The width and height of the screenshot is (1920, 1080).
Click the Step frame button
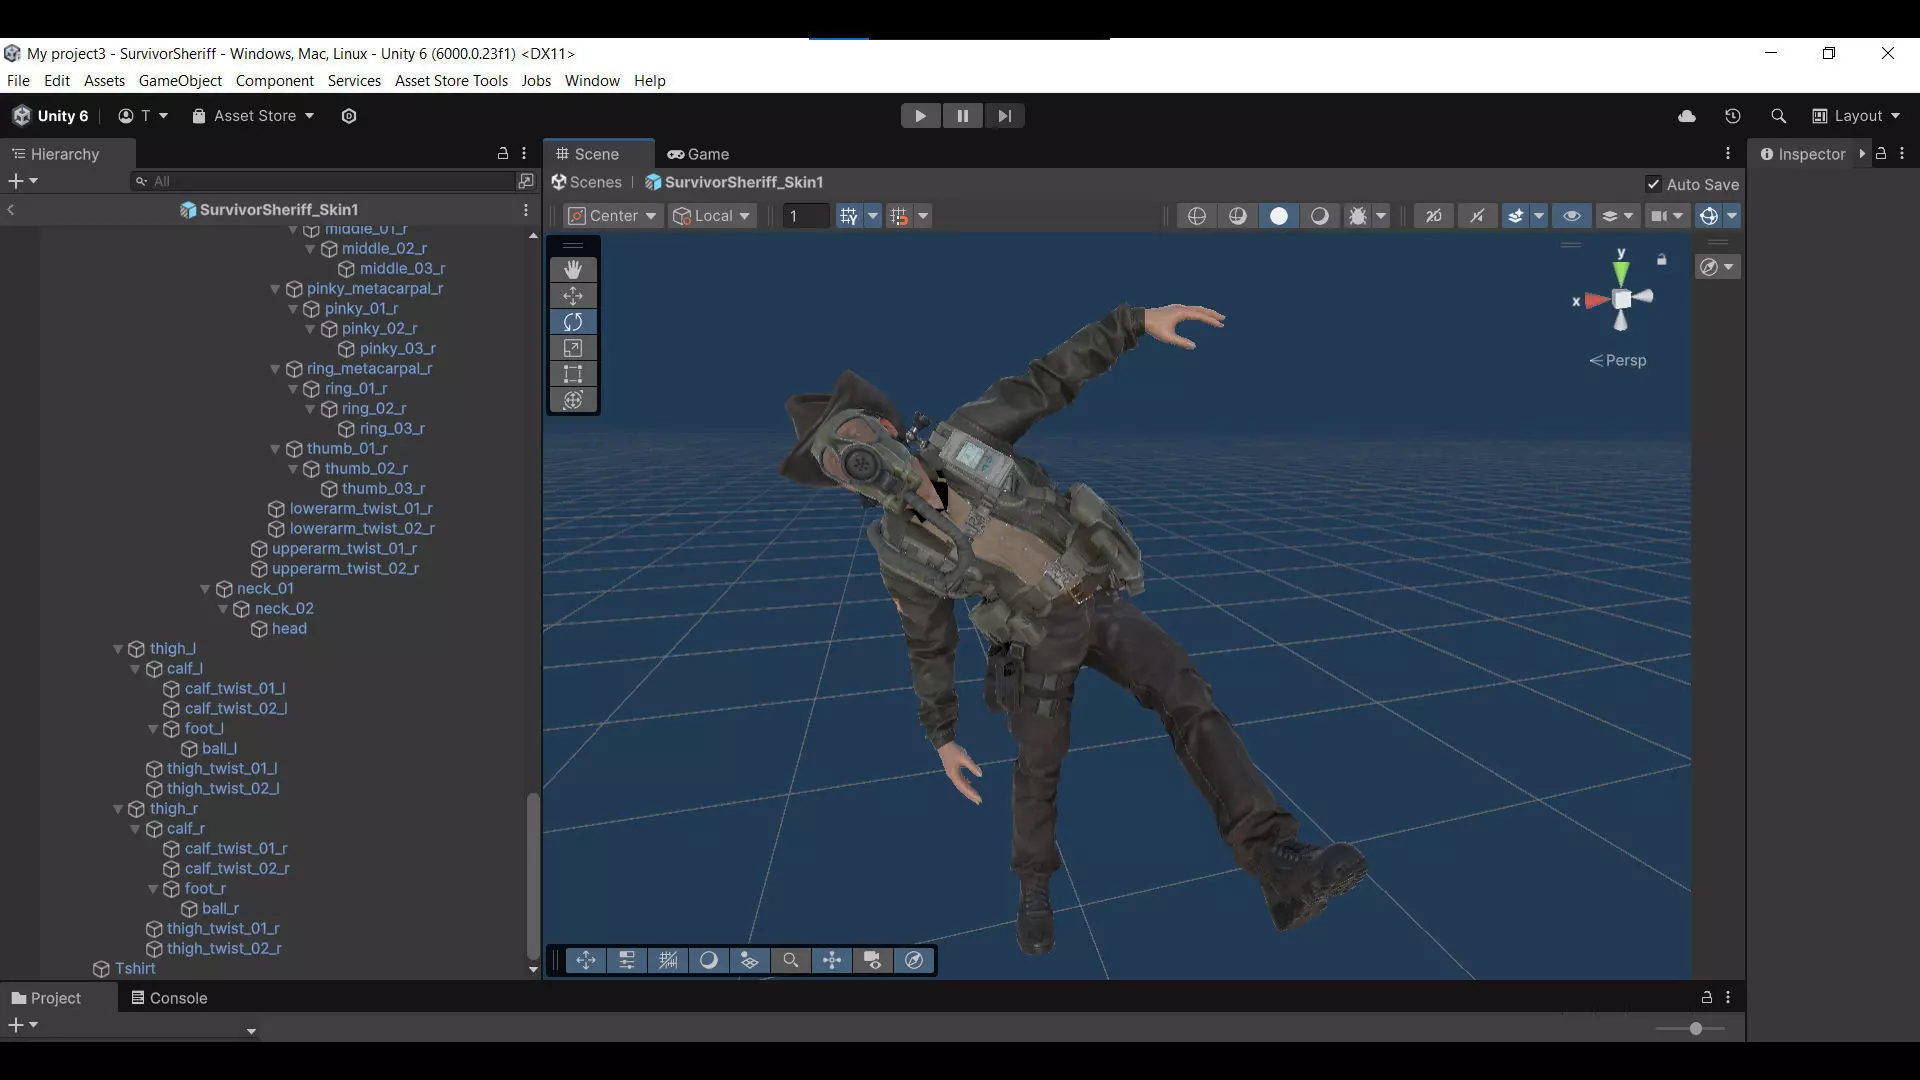[x=1004, y=116]
